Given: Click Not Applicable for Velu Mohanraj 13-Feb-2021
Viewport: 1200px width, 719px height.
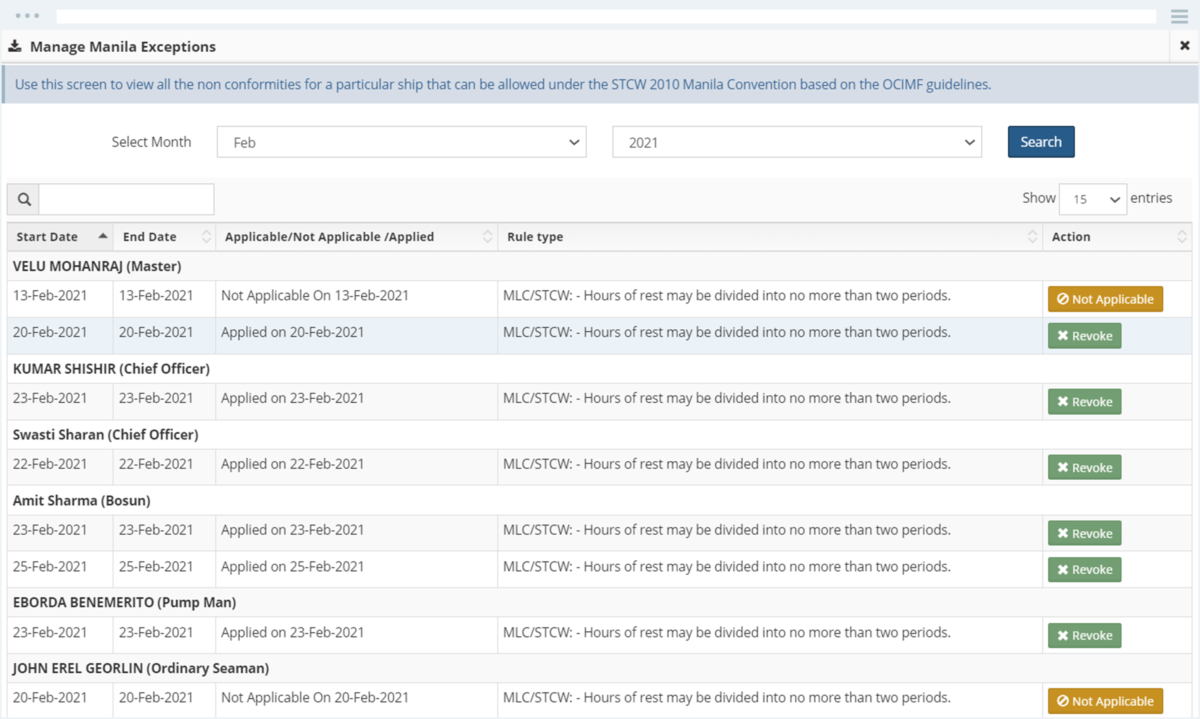Looking at the screenshot, I should (1105, 299).
